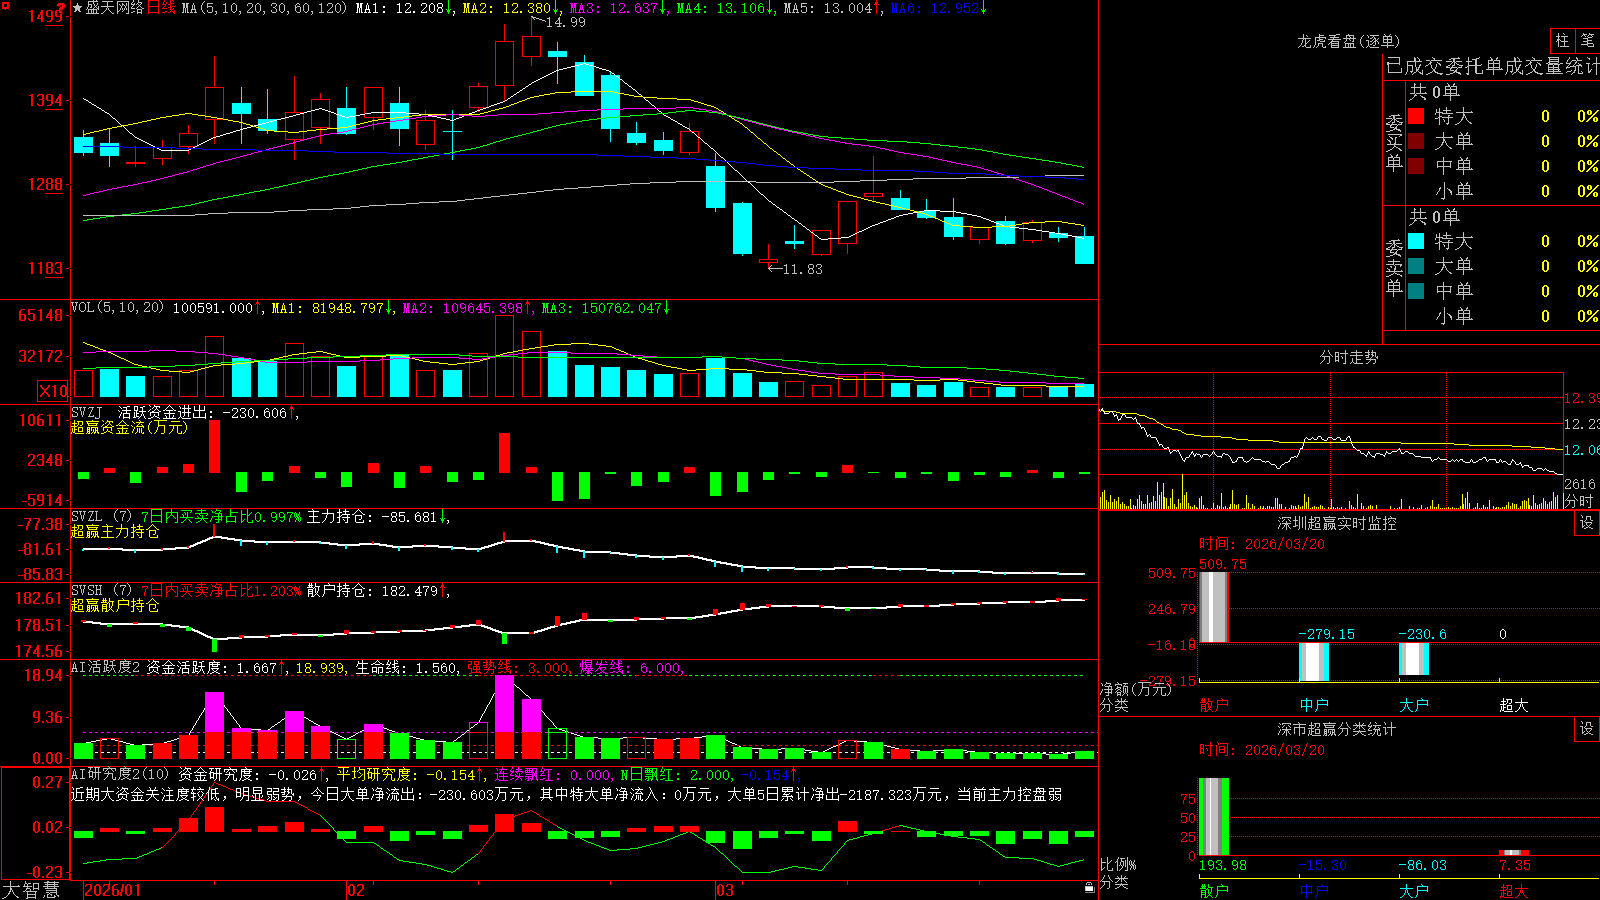Click the X10 volume scale marker

tap(53, 391)
